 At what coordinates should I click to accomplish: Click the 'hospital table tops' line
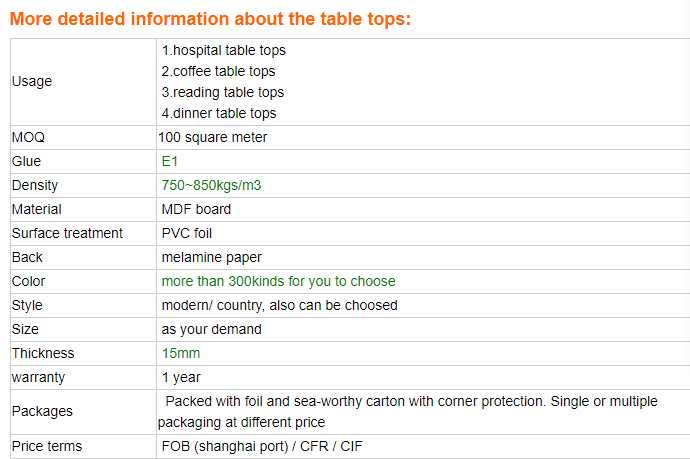tap(224, 50)
